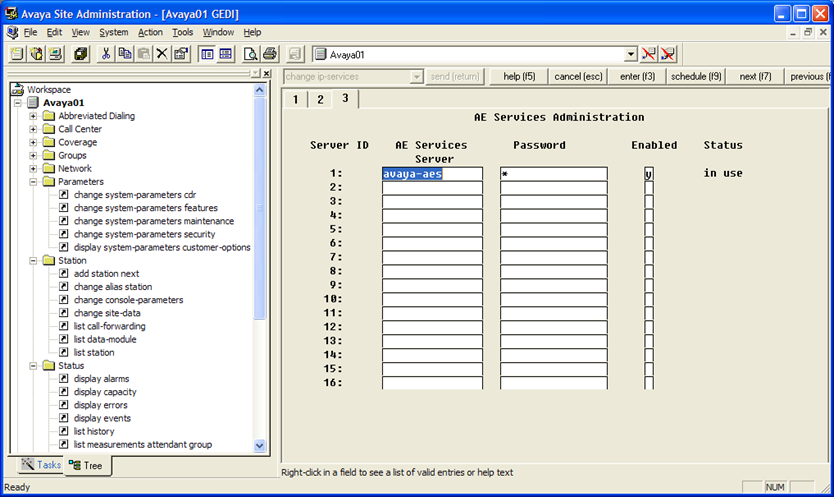Open the tree panel options arrow

pos(256,73)
